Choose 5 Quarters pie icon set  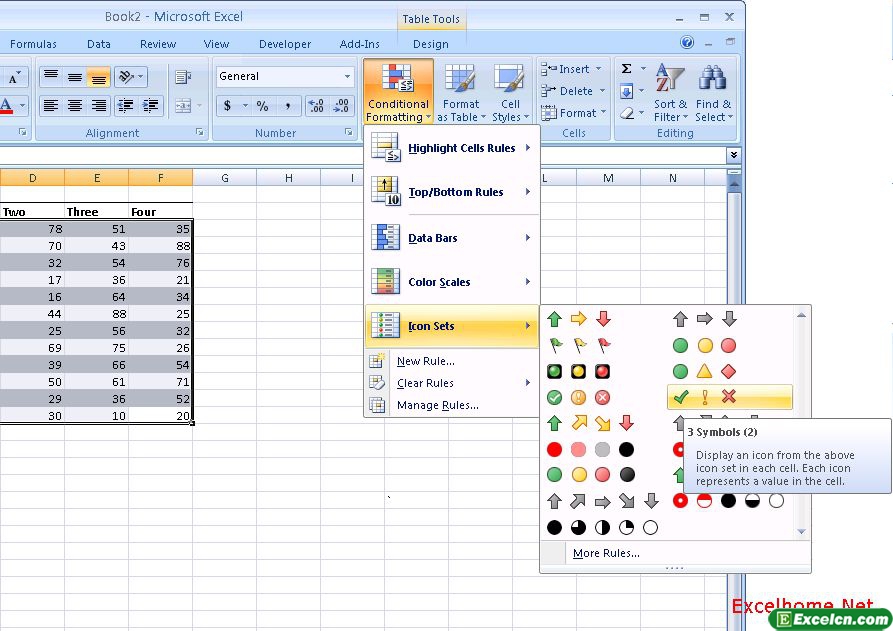click(602, 527)
